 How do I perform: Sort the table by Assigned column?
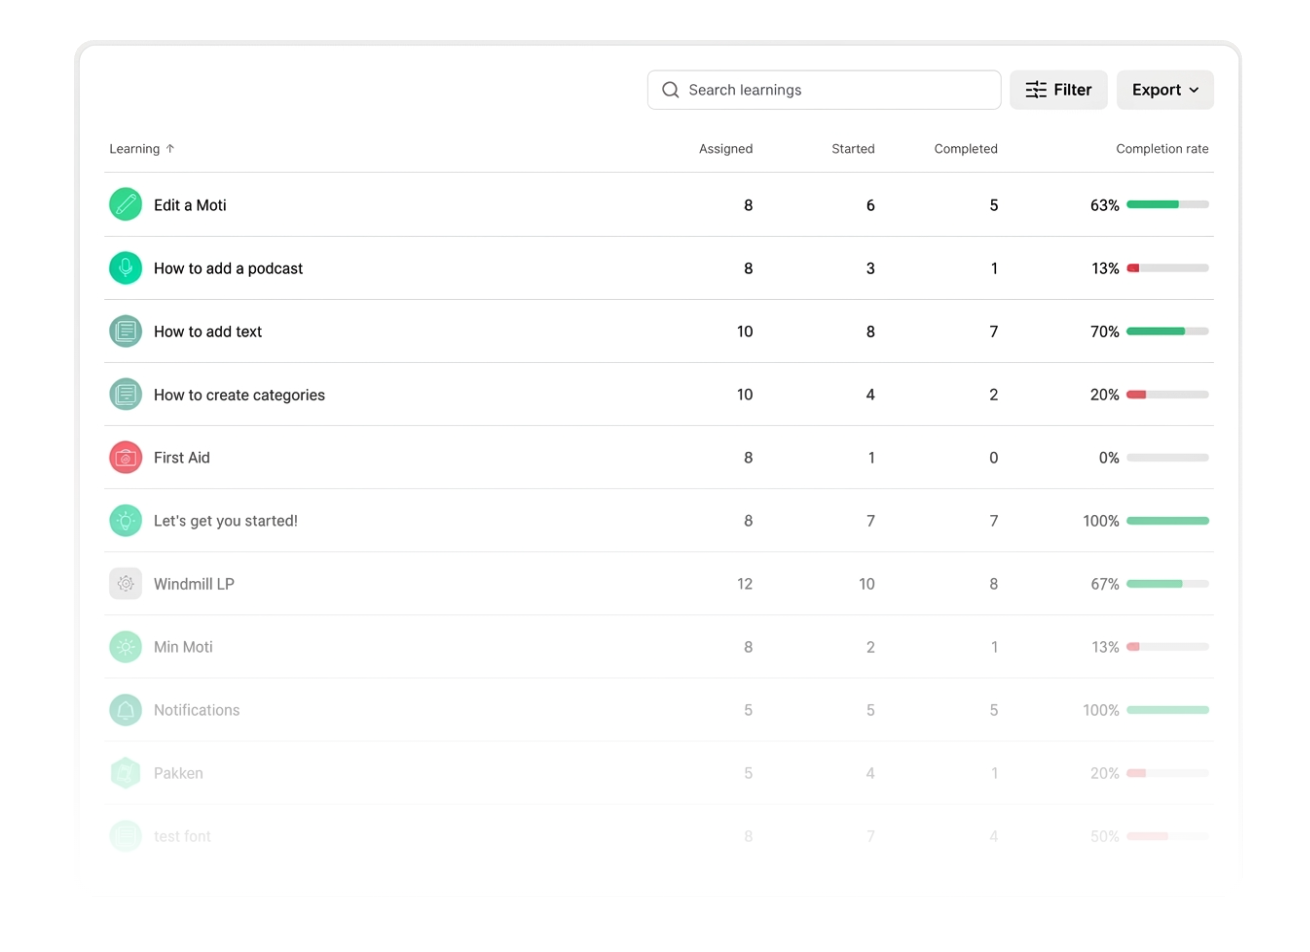pos(726,149)
